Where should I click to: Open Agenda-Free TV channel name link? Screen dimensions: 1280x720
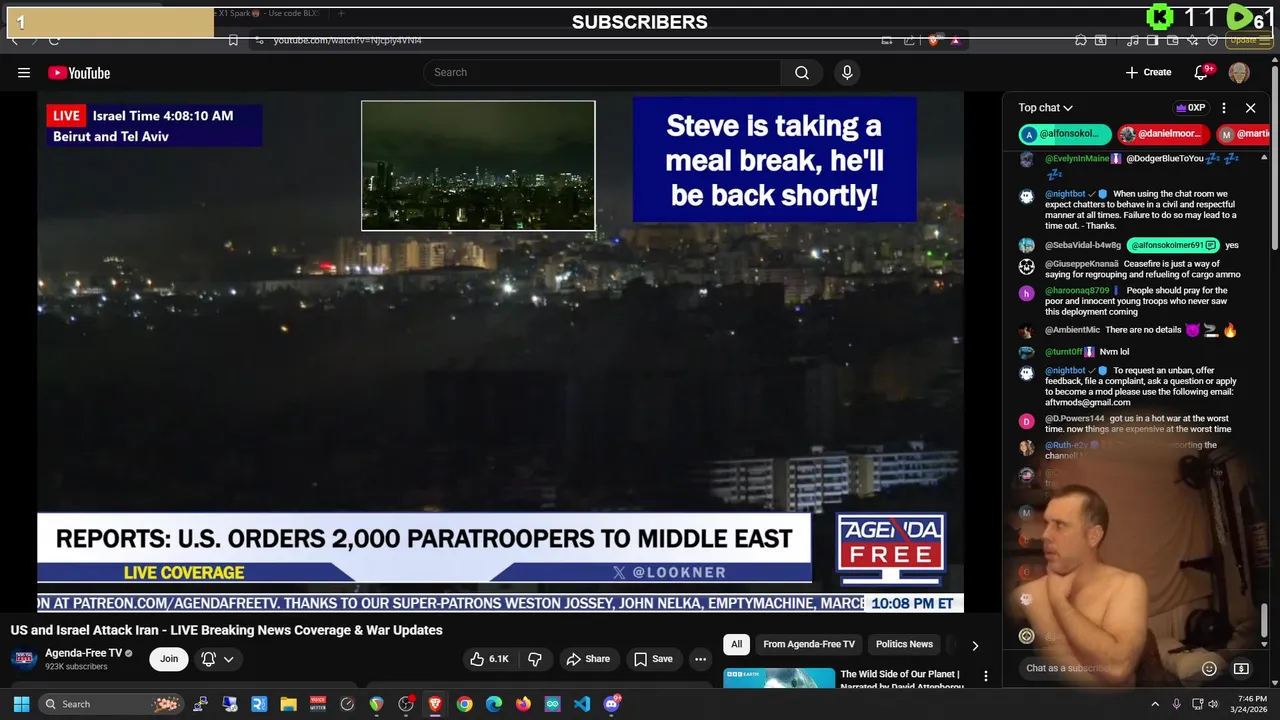pos(83,653)
